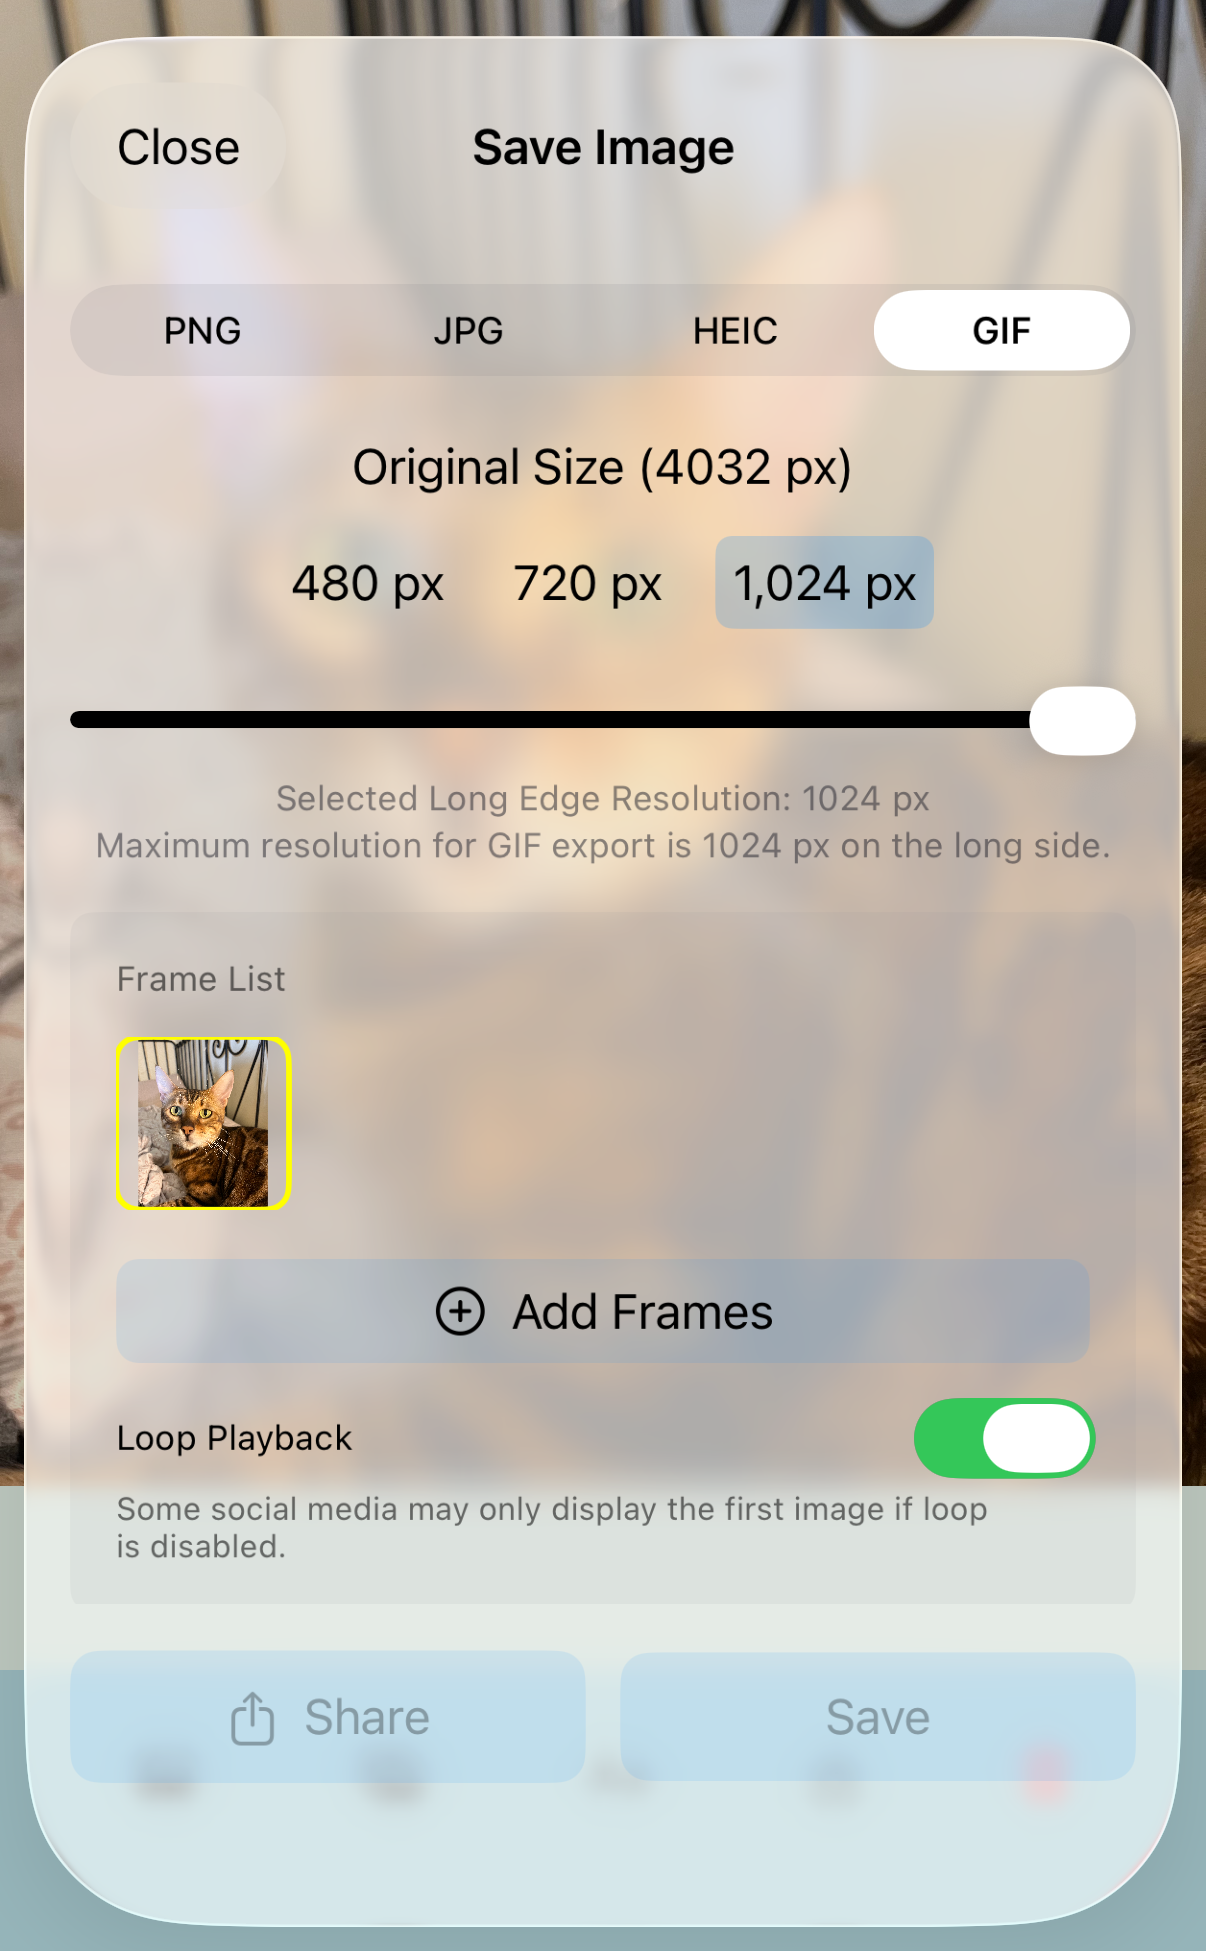Click the Save button
This screenshot has width=1206, height=1951.
click(878, 1717)
